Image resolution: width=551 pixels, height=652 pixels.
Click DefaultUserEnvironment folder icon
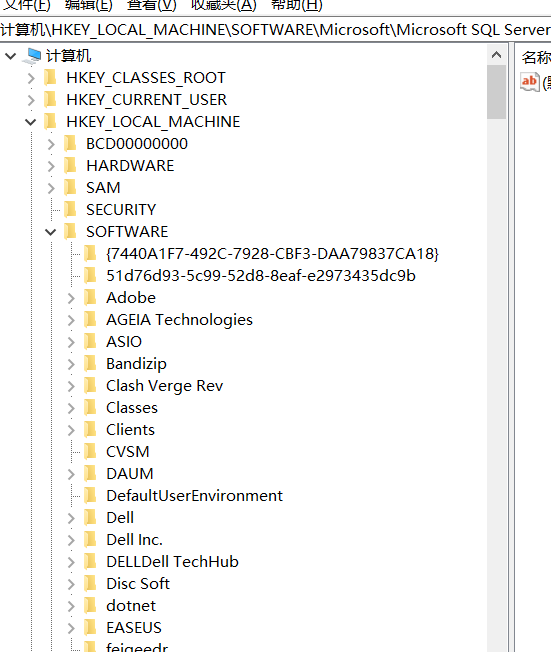coord(90,496)
